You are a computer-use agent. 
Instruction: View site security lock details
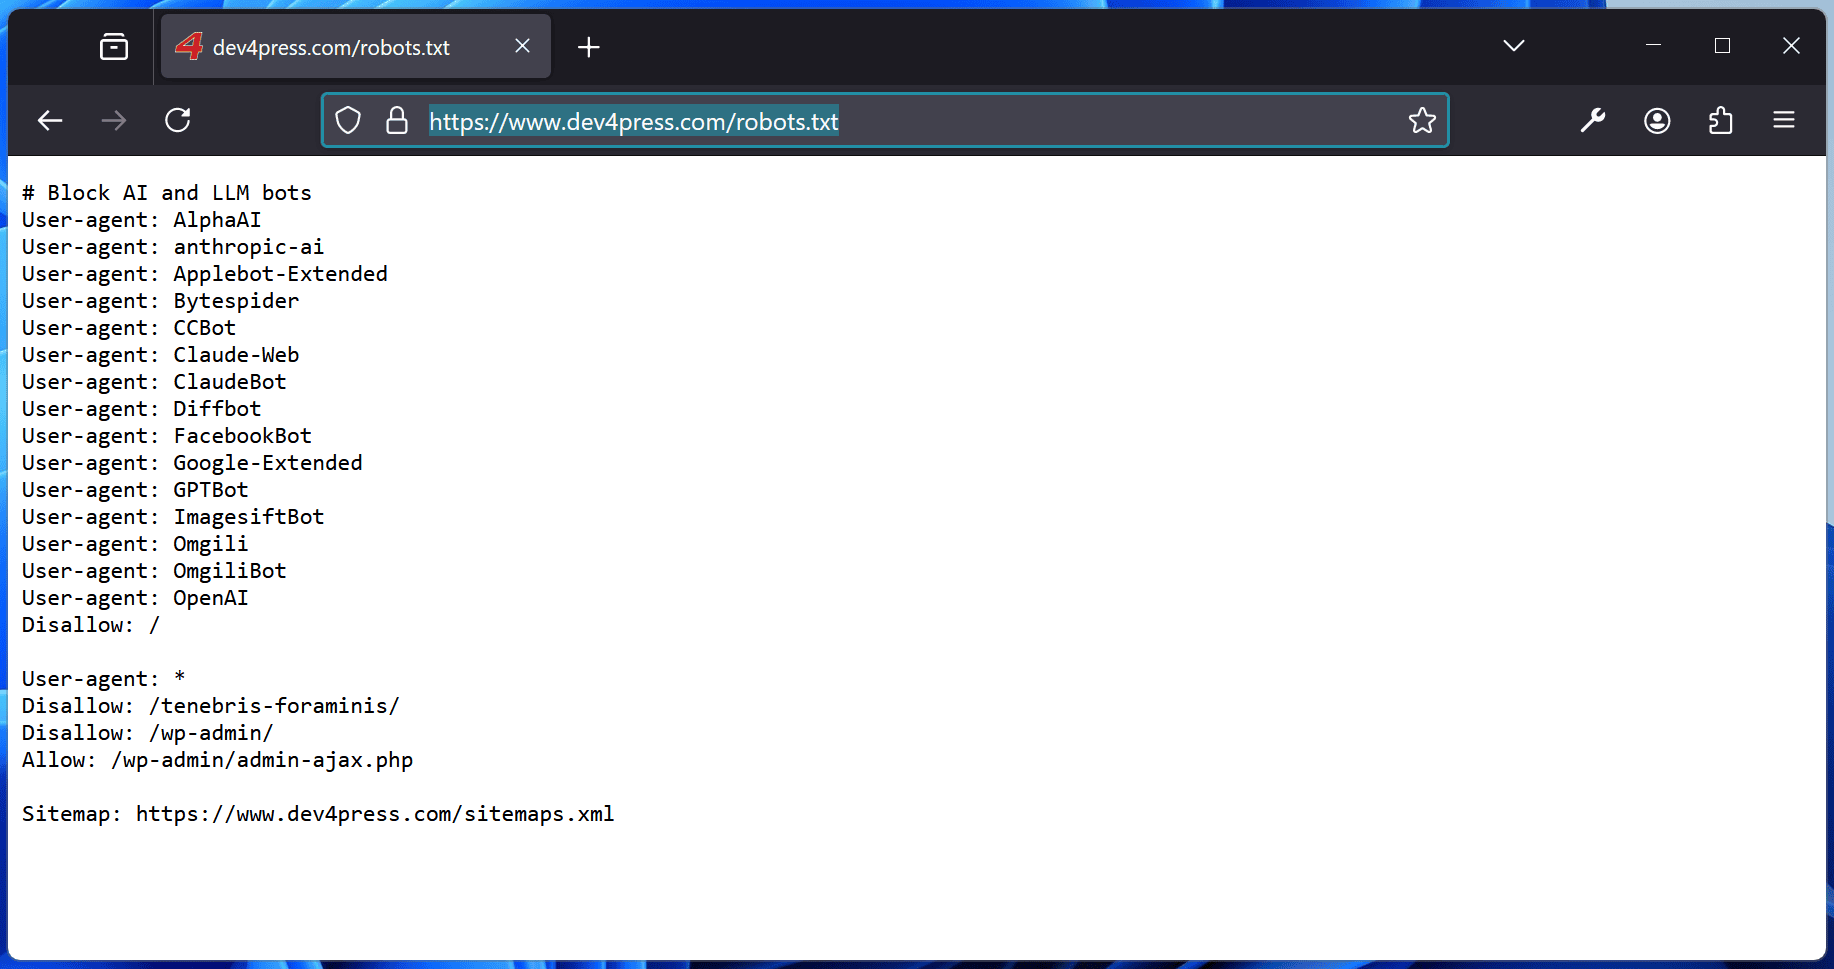click(x=397, y=121)
